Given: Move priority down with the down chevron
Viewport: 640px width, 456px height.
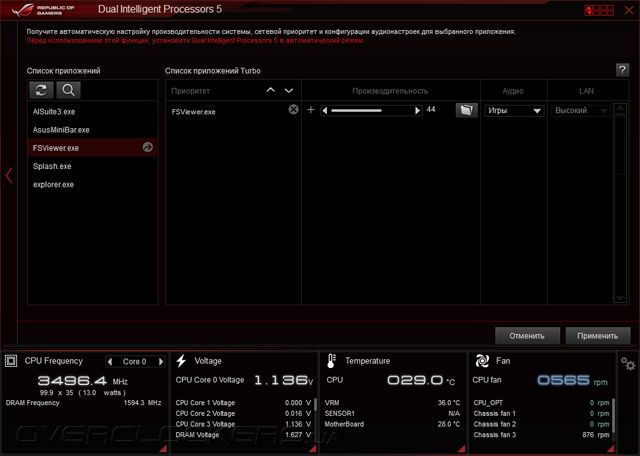Looking at the screenshot, I should coord(289,90).
